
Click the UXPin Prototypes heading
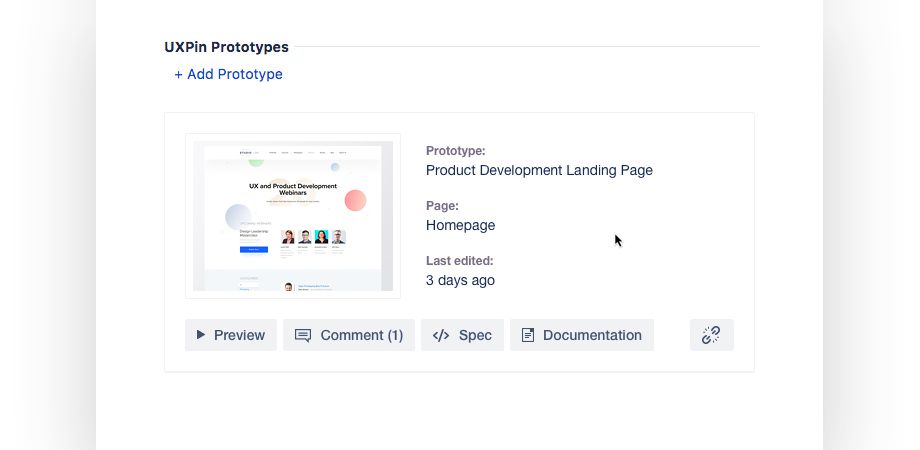(x=226, y=47)
